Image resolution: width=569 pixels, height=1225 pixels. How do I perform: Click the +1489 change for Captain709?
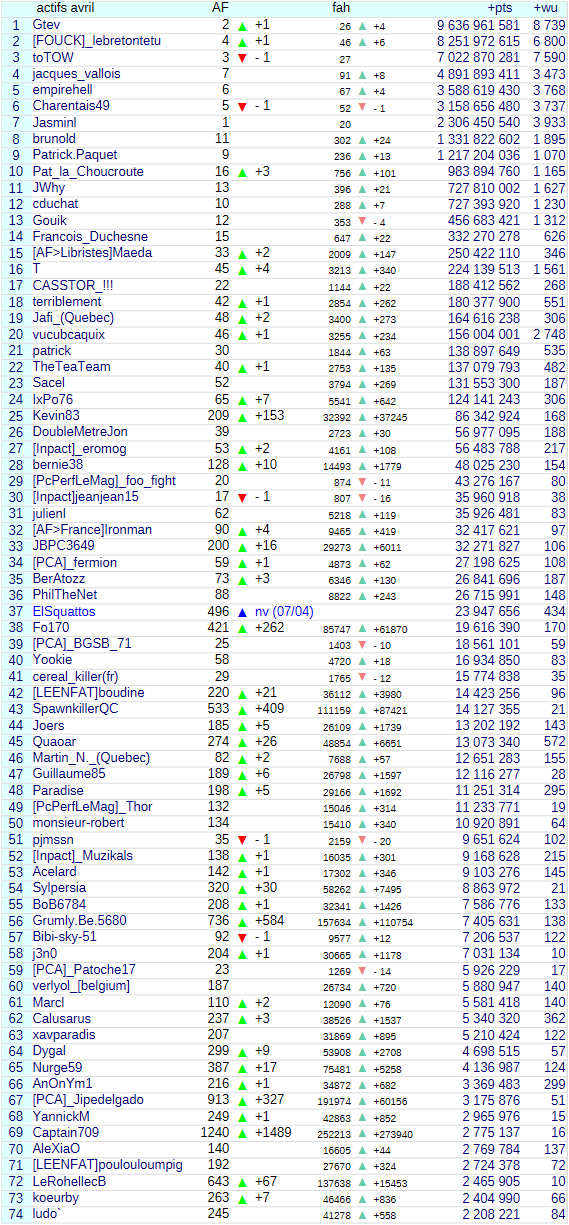click(273, 1132)
